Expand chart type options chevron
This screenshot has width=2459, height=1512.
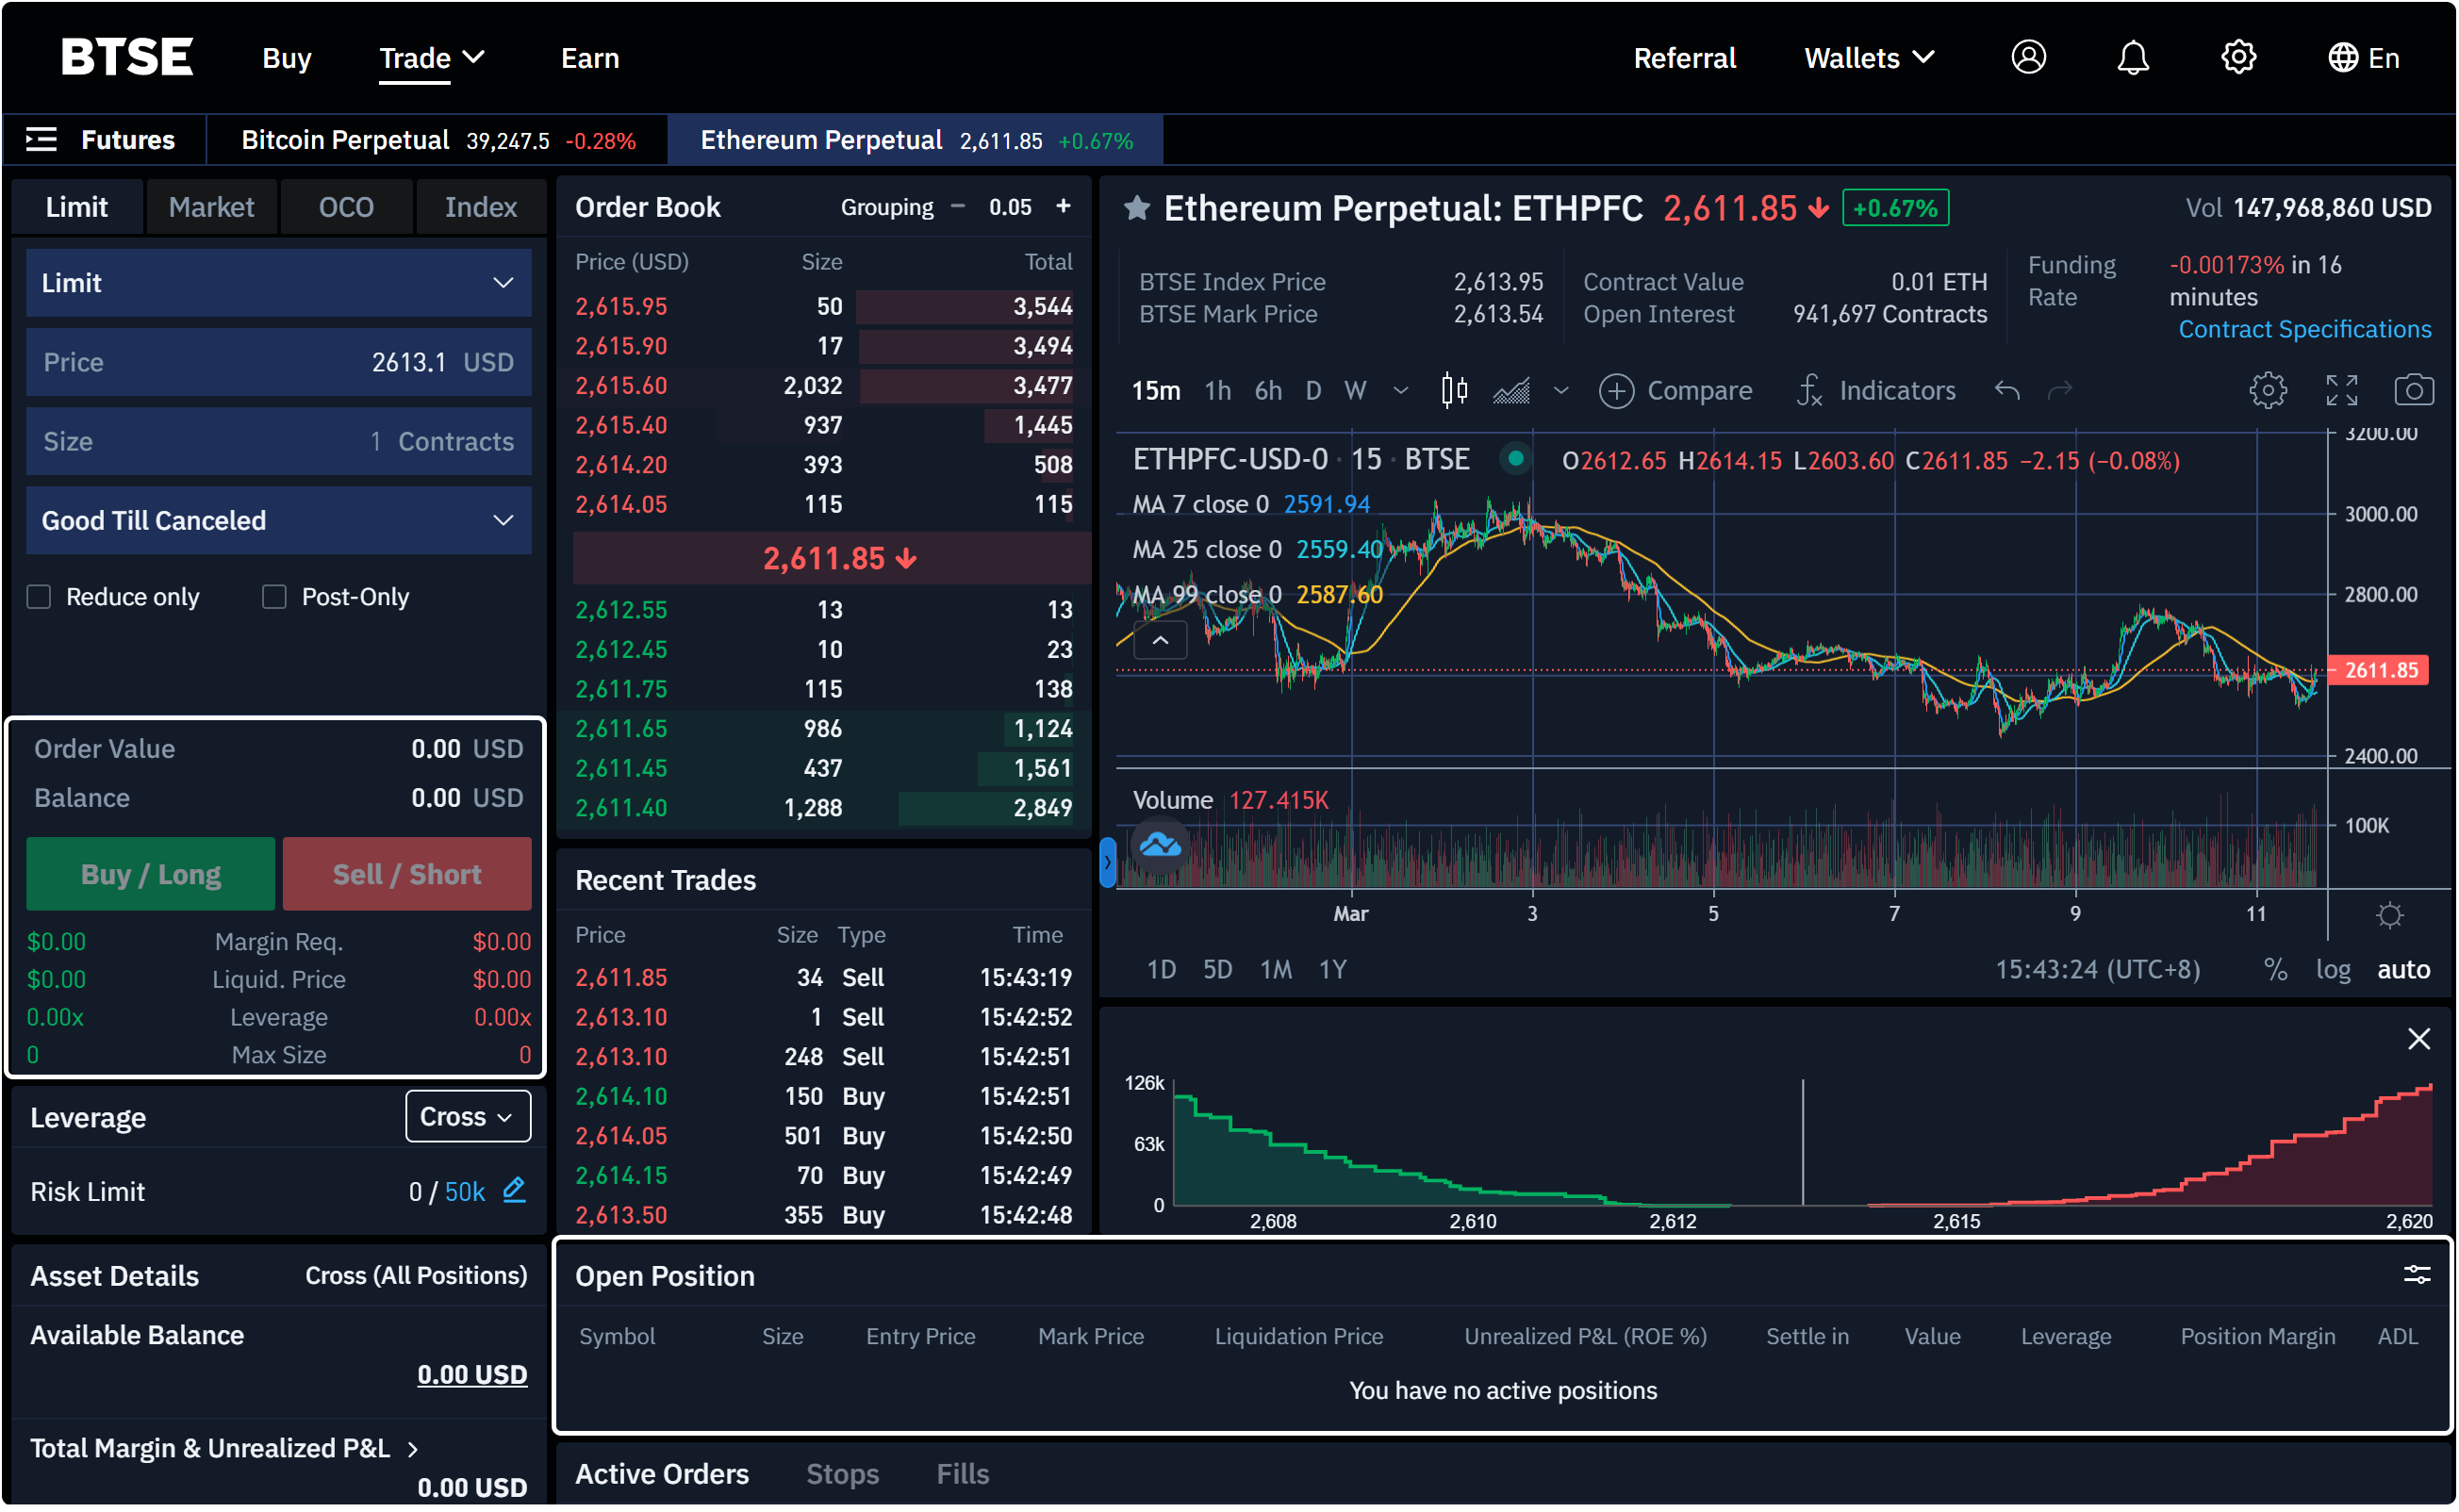[1562, 391]
